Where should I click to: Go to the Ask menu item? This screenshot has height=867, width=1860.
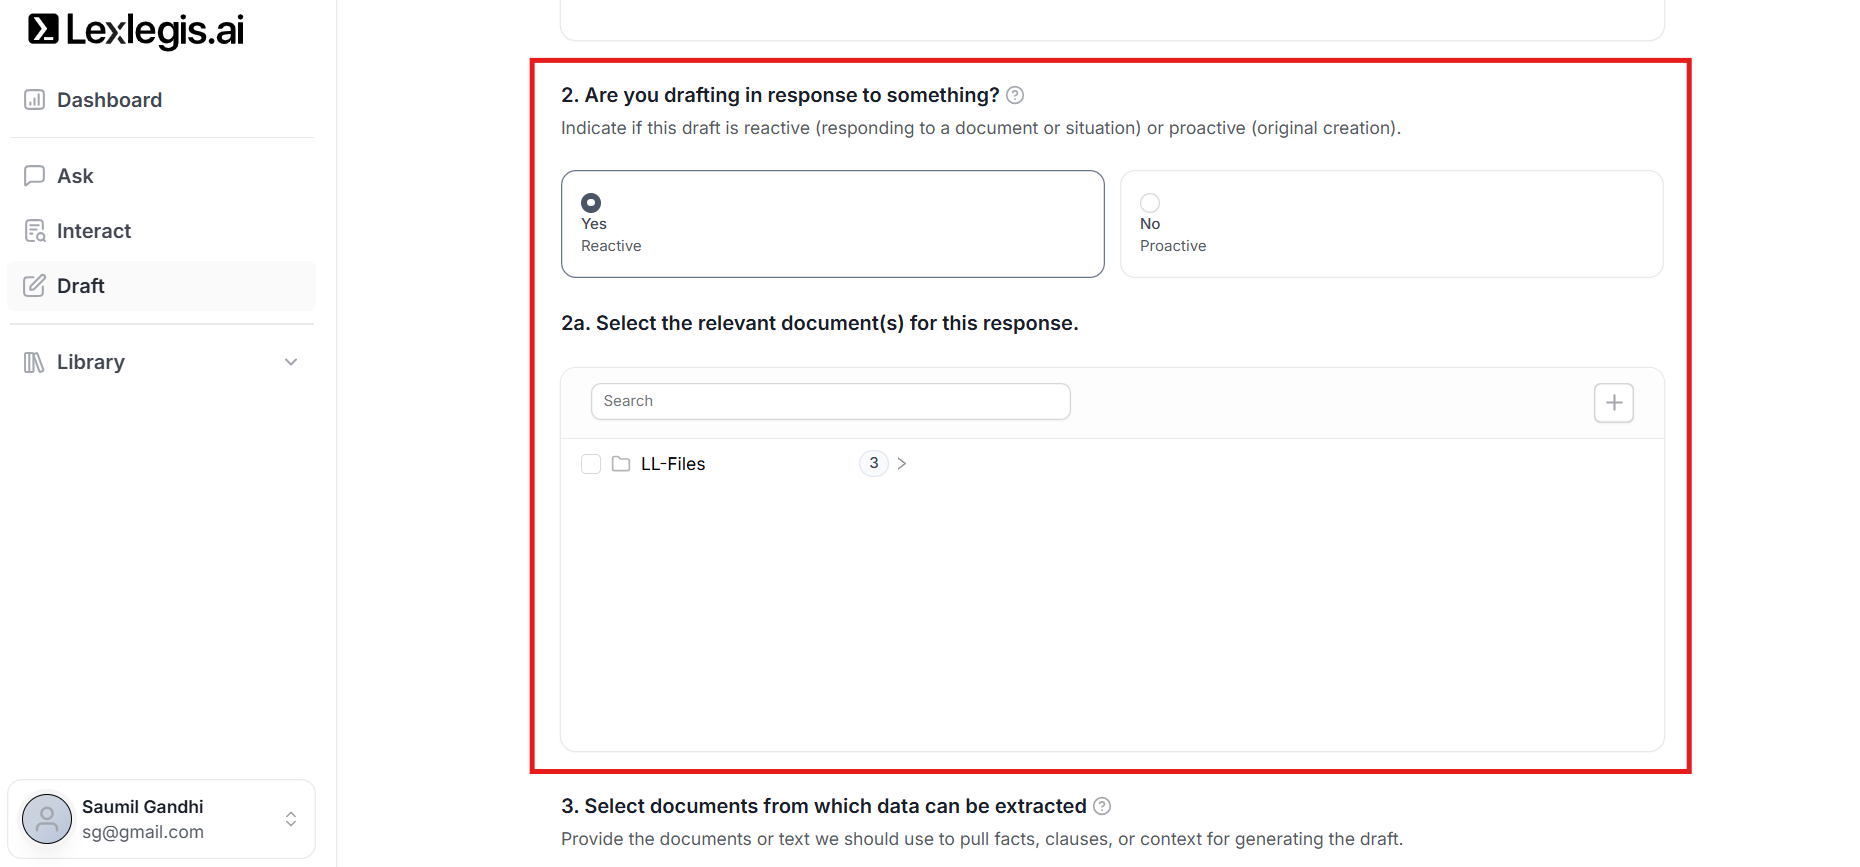[x=75, y=176]
